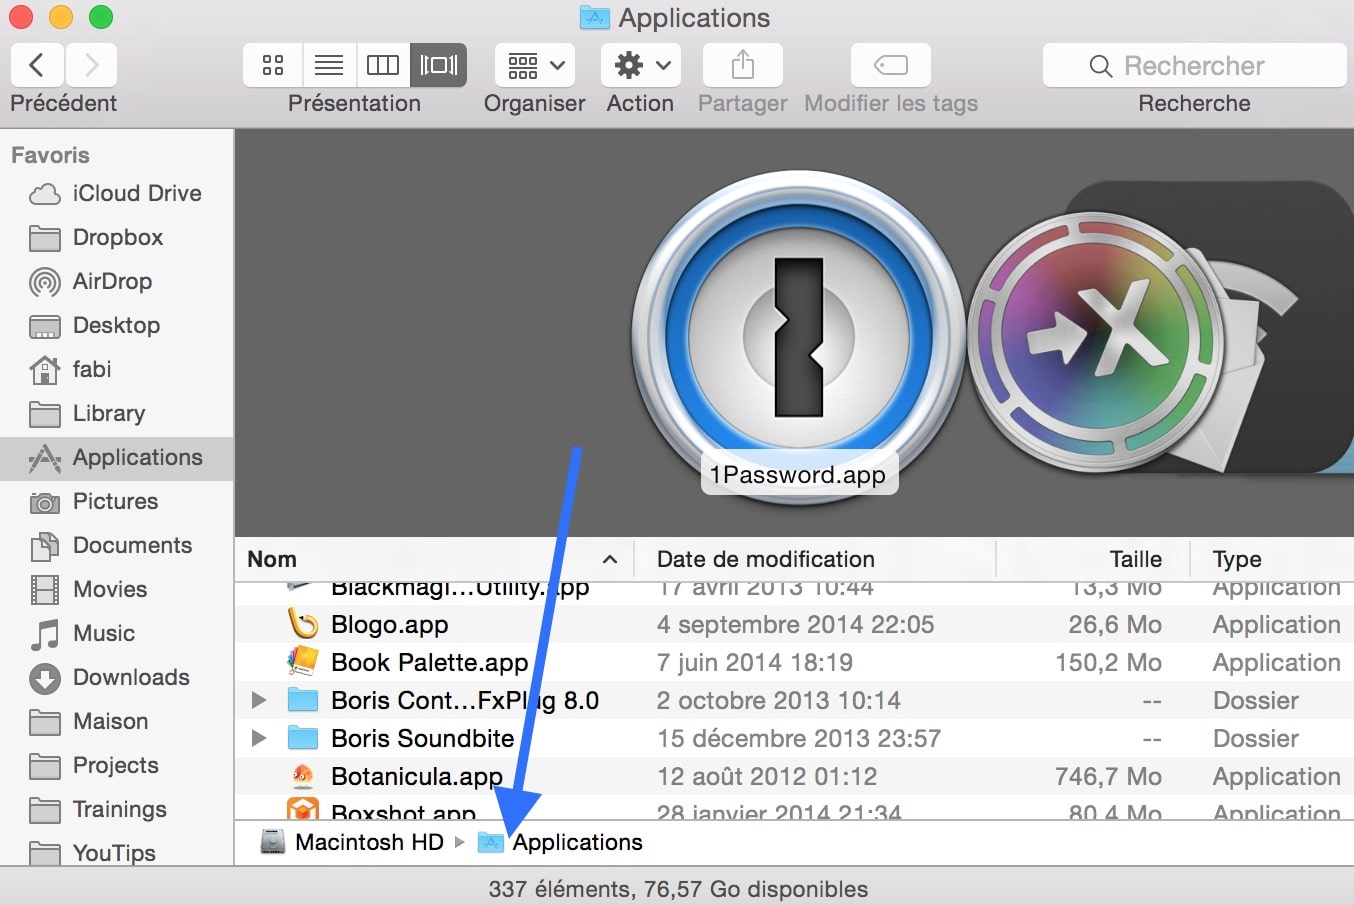Image resolution: width=1354 pixels, height=905 pixels.
Task: Focus the Rechercher search field
Action: (1194, 66)
